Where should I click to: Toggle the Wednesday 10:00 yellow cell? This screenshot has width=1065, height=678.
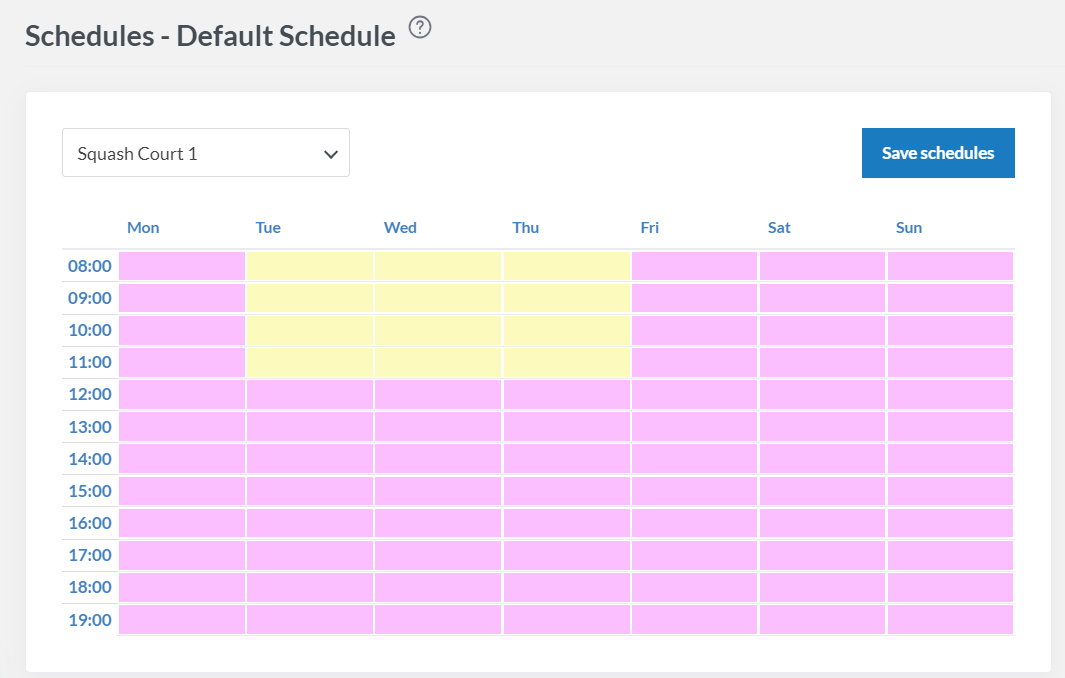click(438, 330)
